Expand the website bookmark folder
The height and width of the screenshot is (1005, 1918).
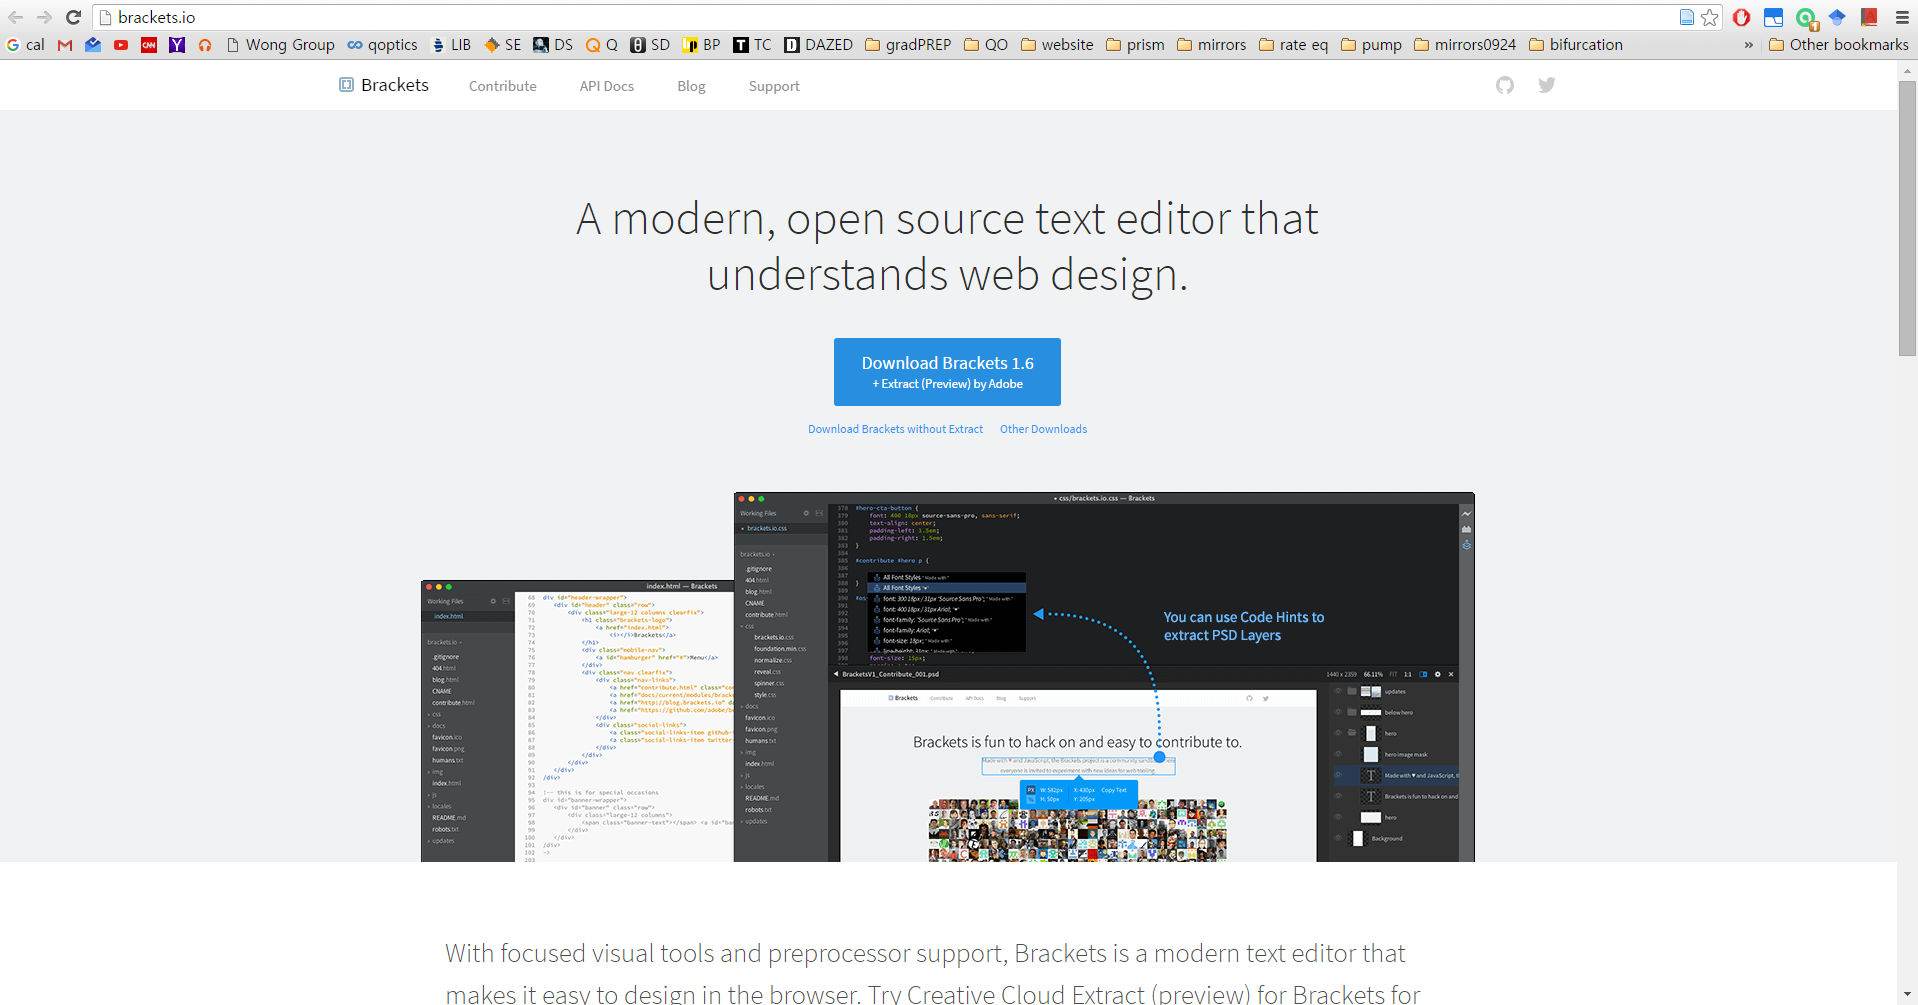1057,45
